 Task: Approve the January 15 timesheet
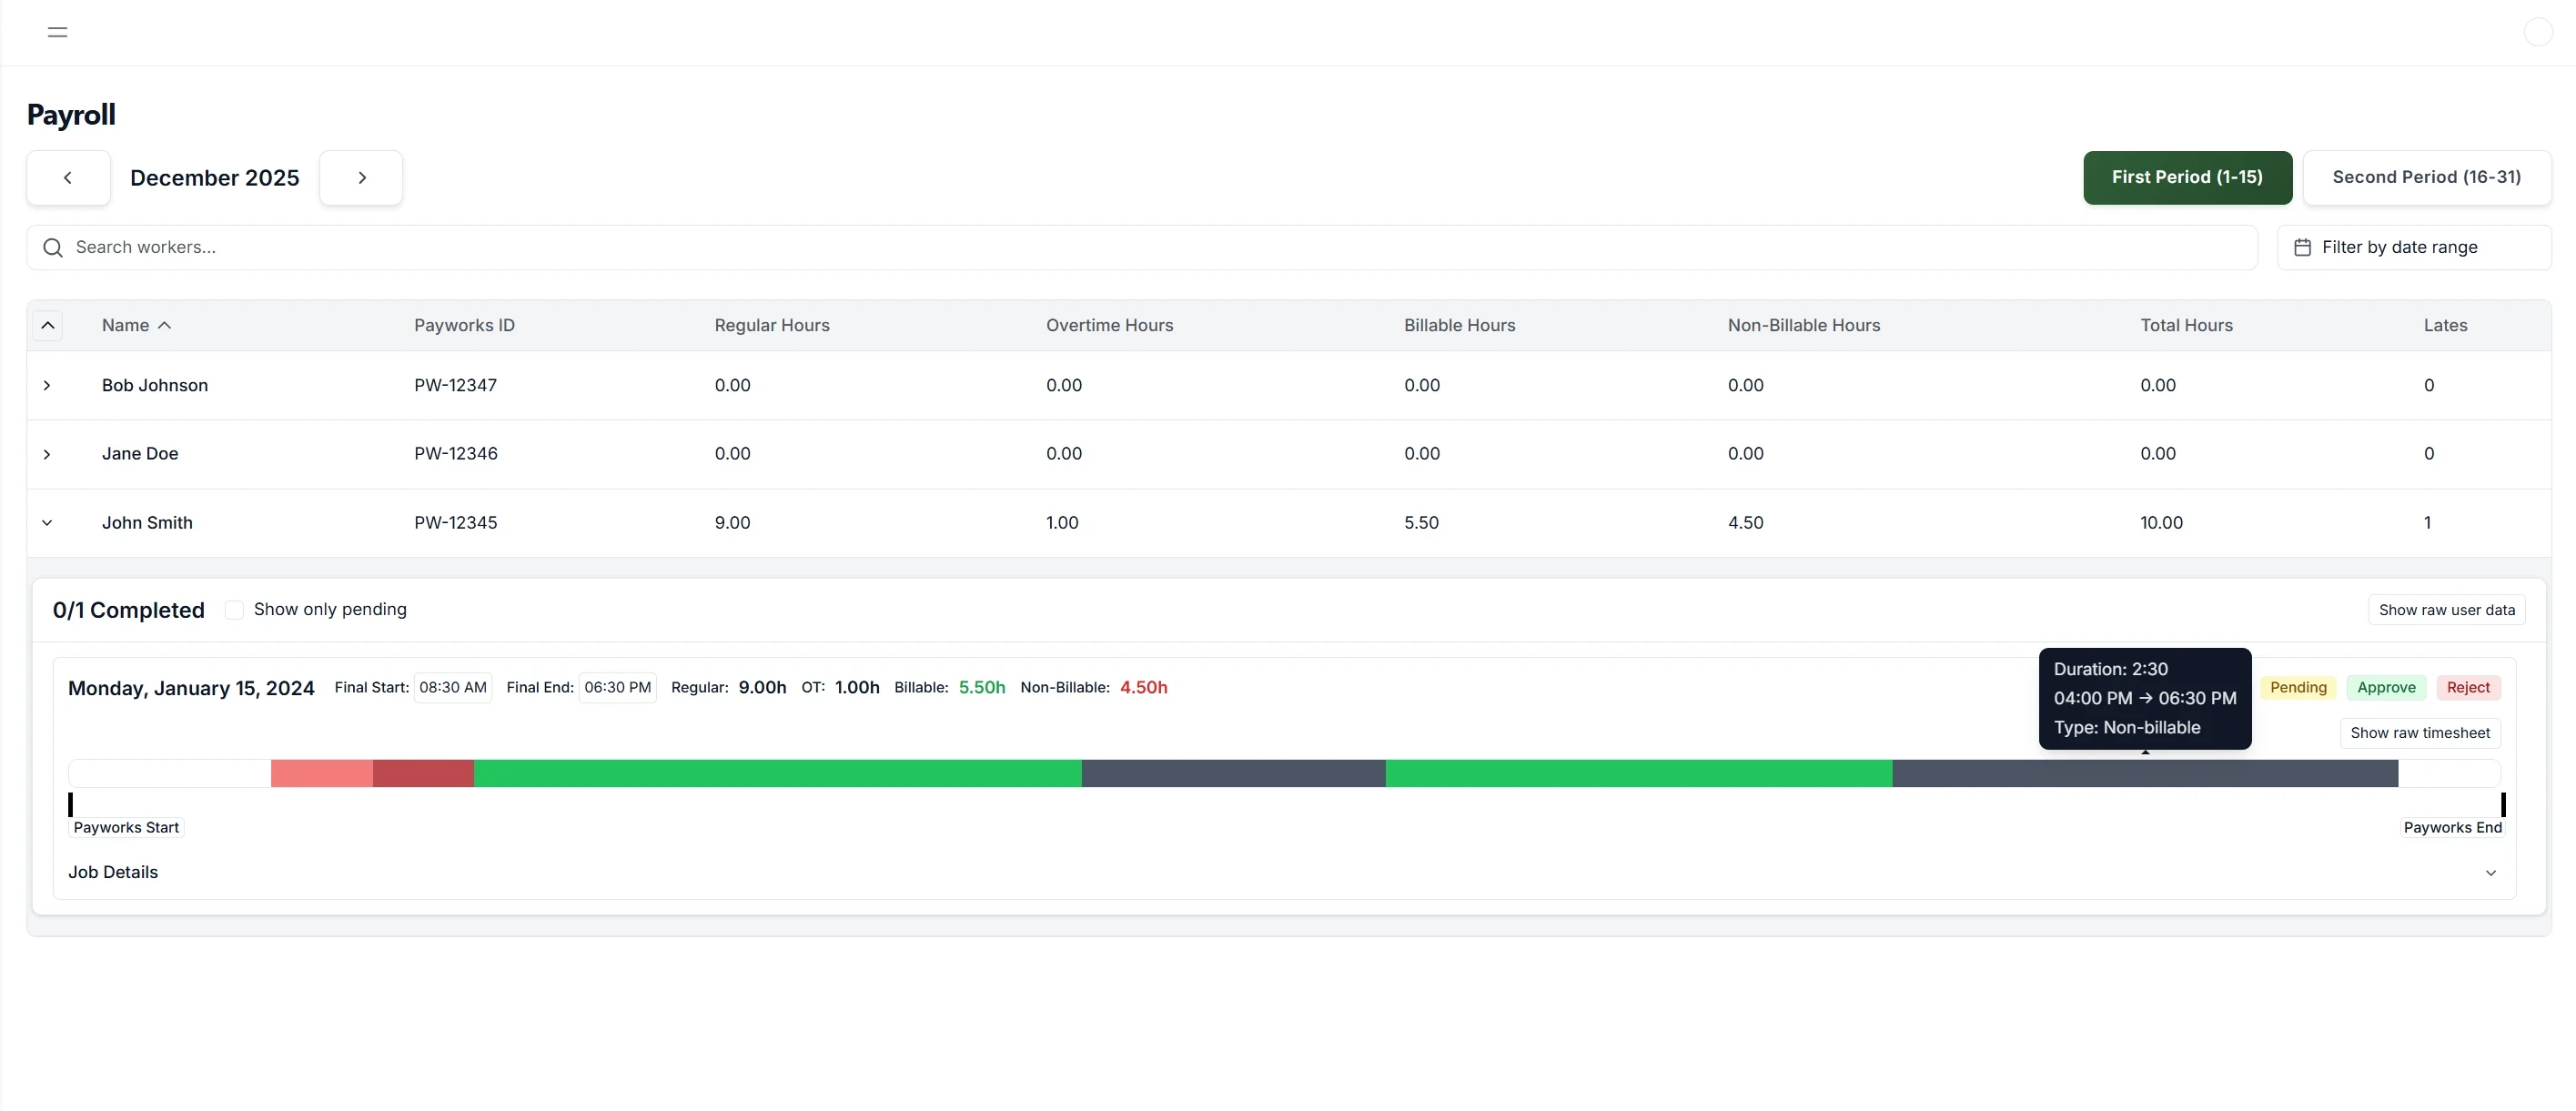click(x=2385, y=688)
